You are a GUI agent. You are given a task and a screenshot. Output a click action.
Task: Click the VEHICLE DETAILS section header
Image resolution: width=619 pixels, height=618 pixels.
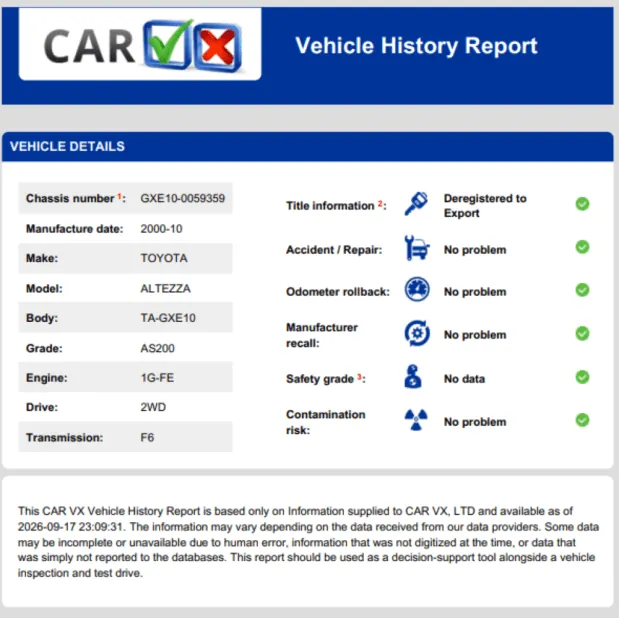(x=308, y=147)
